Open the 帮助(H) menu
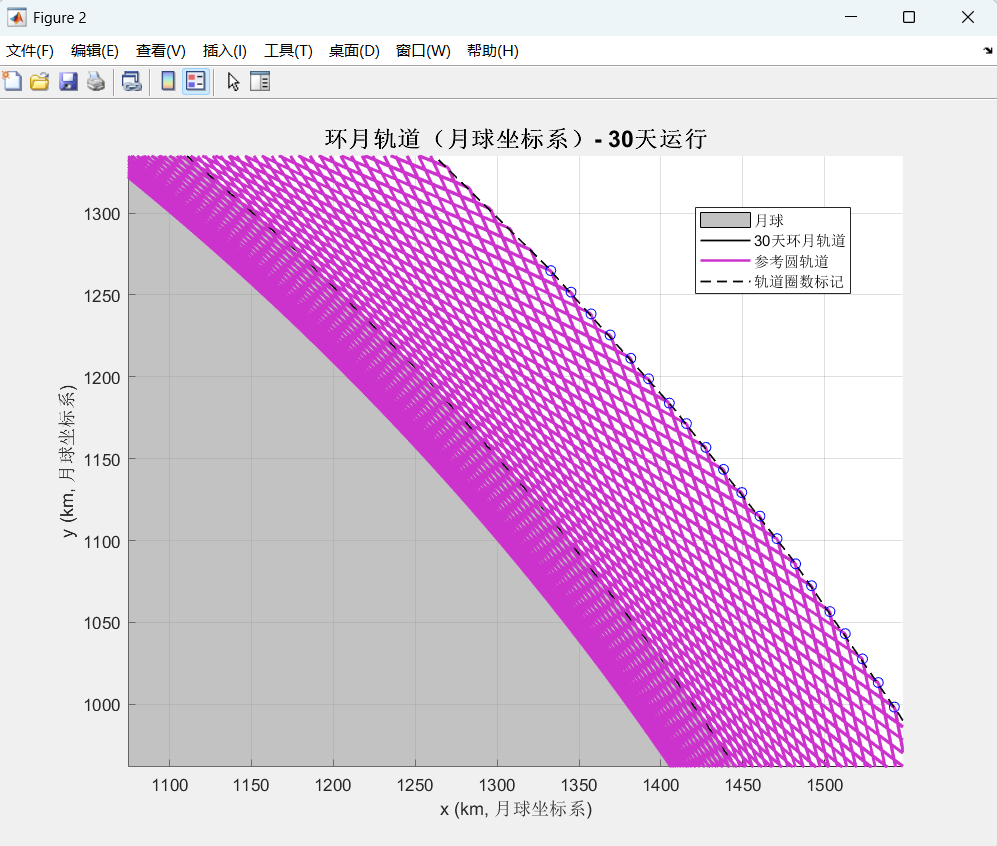 (x=492, y=51)
